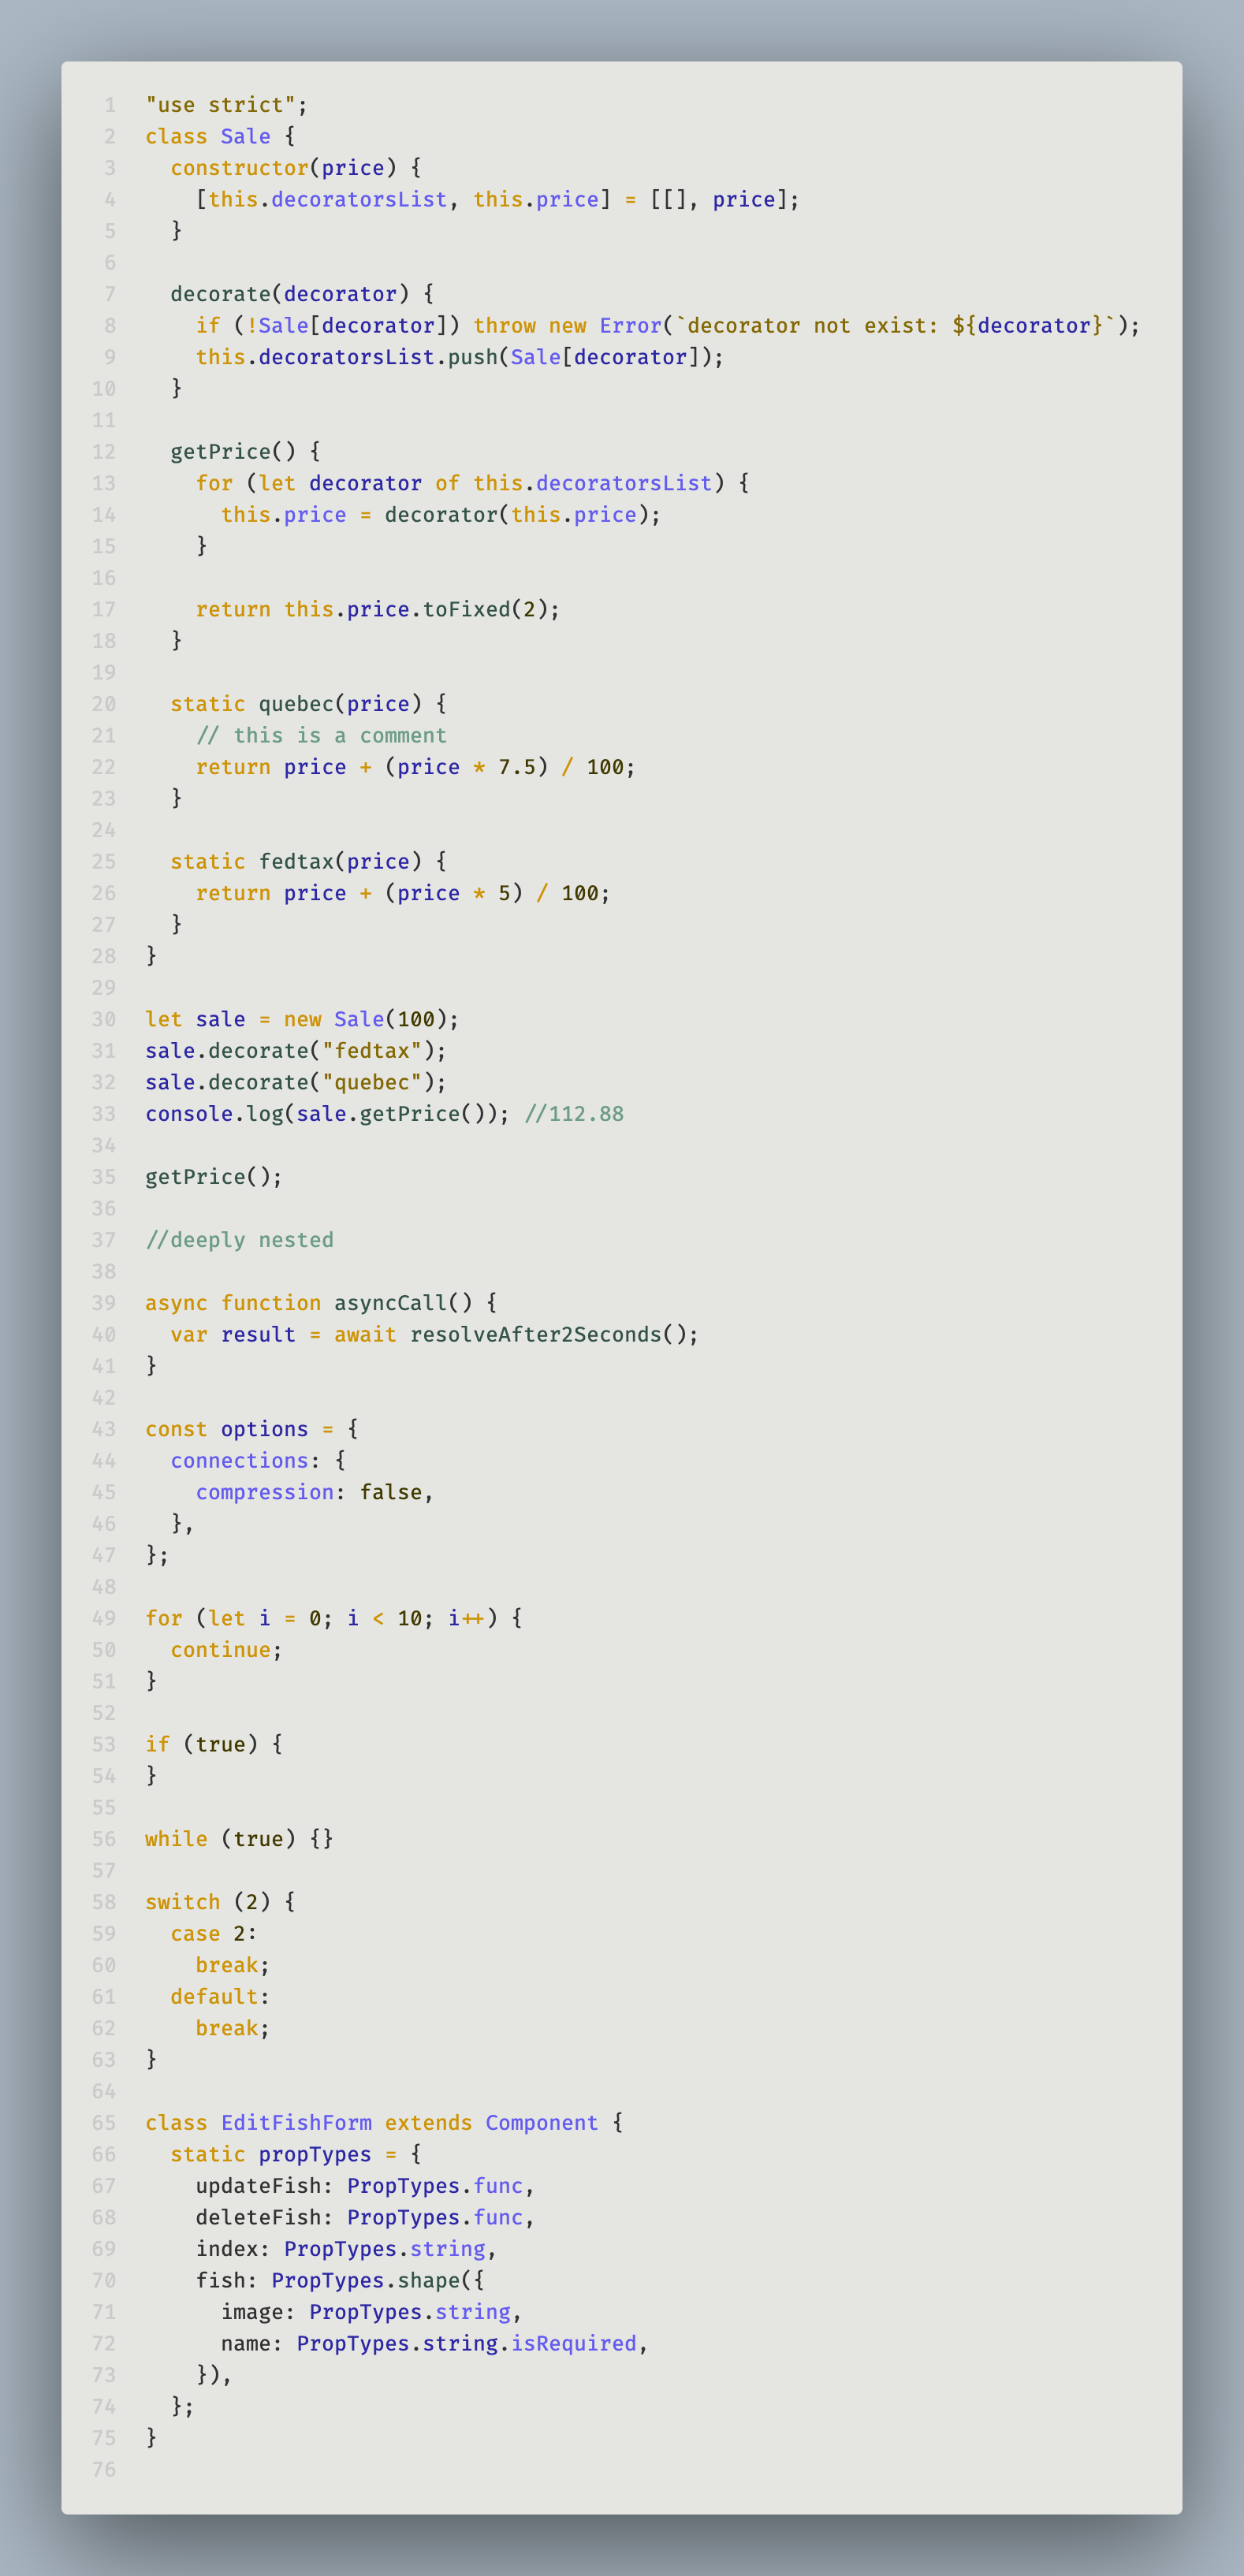Viewport: 1244px width, 2576px height.
Task: Click the //112.88 comment
Action: point(574,1114)
